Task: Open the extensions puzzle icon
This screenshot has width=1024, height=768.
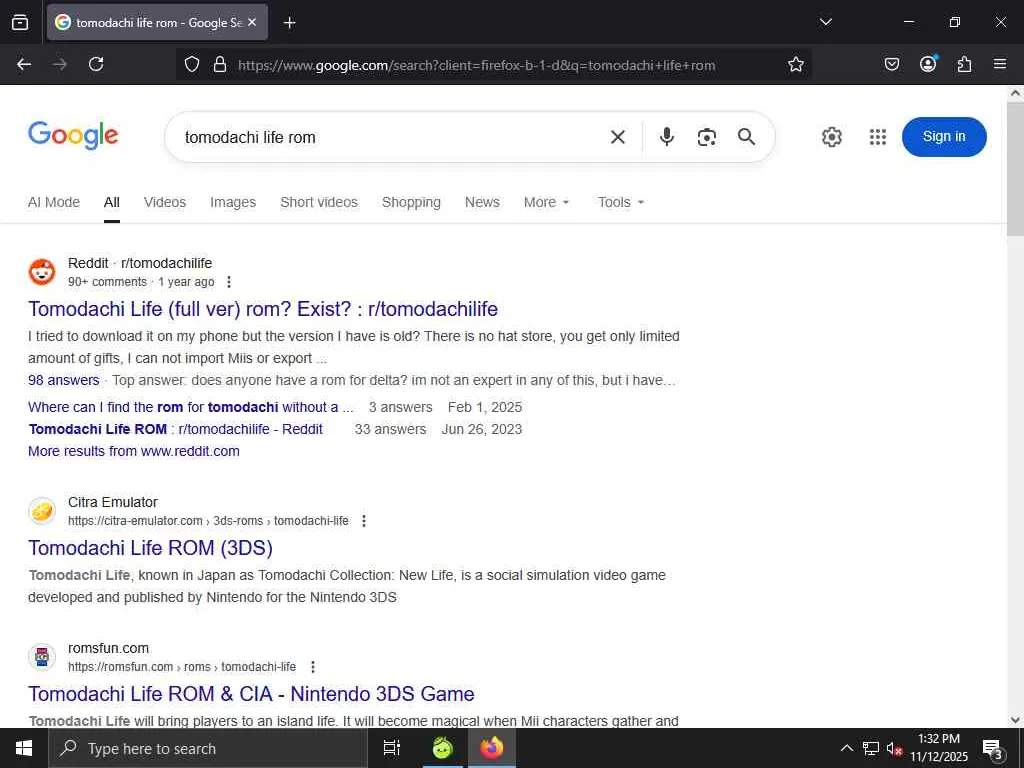Action: (x=964, y=64)
